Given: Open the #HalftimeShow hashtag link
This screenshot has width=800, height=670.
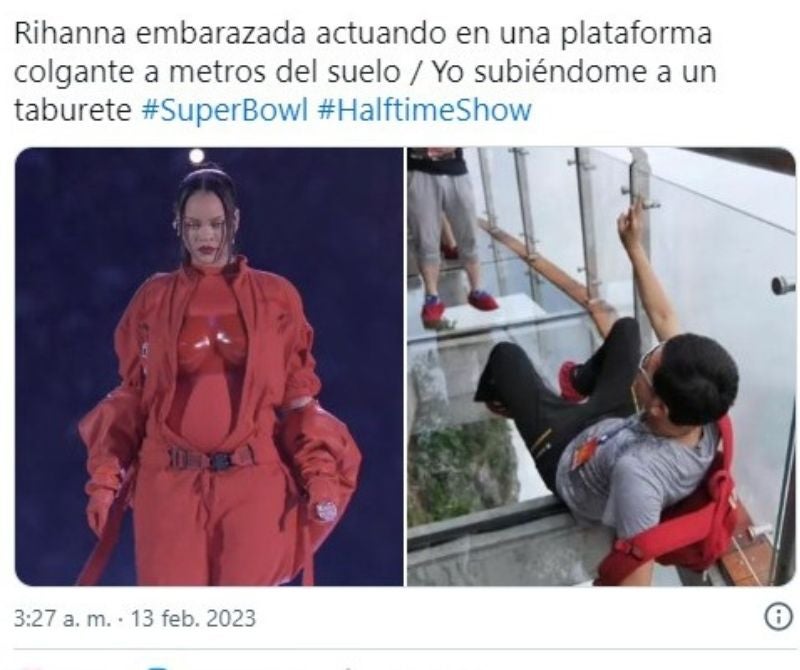Looking at the screenshot, I should point(424,109).
